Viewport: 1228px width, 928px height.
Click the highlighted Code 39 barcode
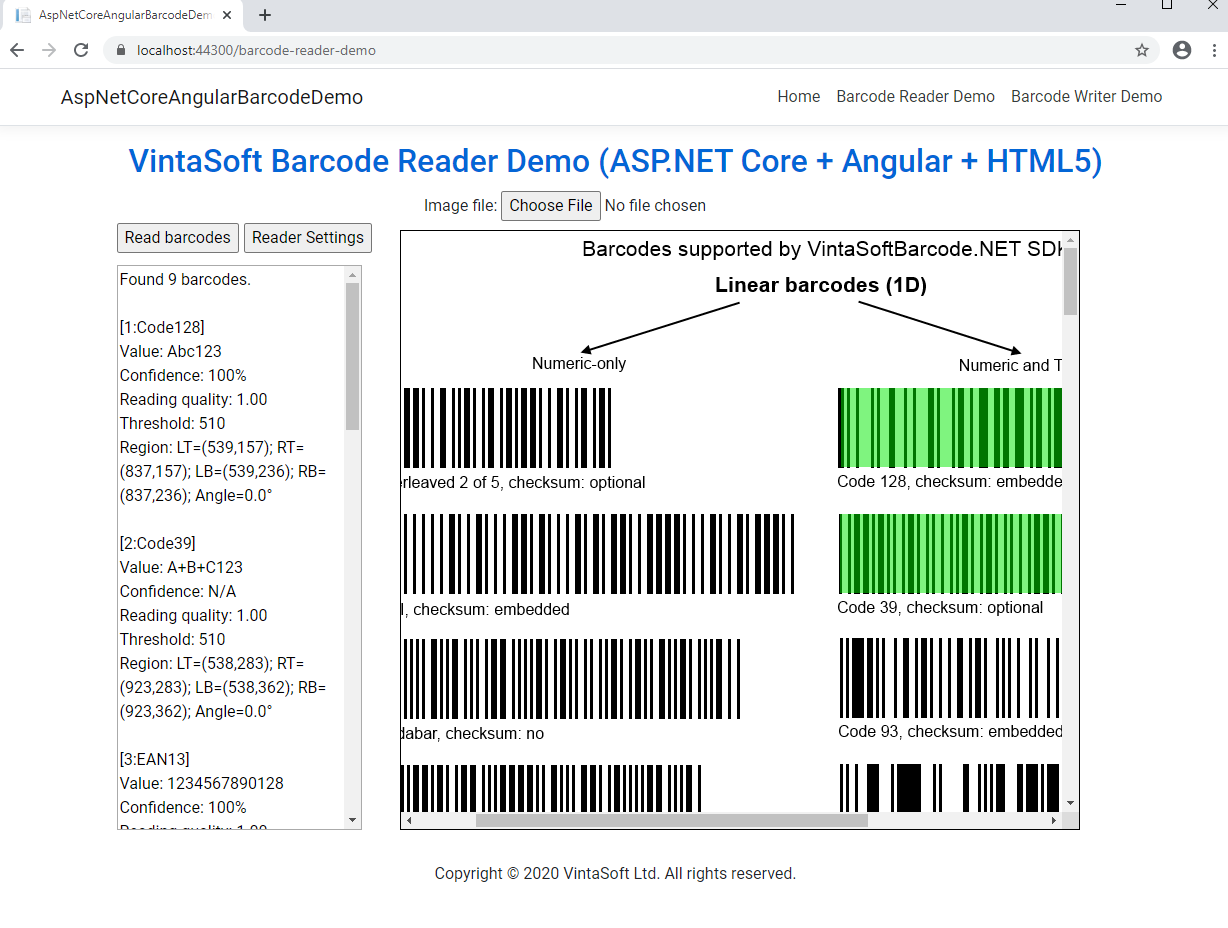[950, 554]
